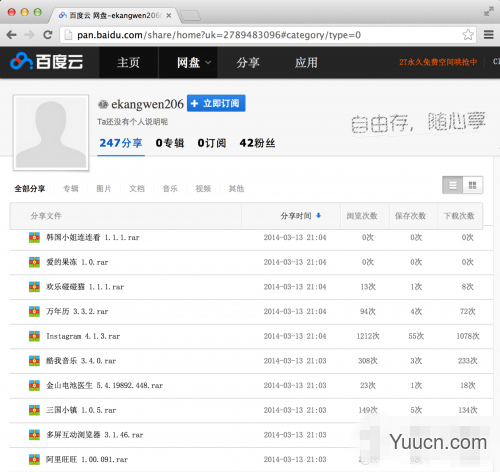Open file 三国小镇 1.0.5.rar

pyautogui.click(x=81, y=410)
